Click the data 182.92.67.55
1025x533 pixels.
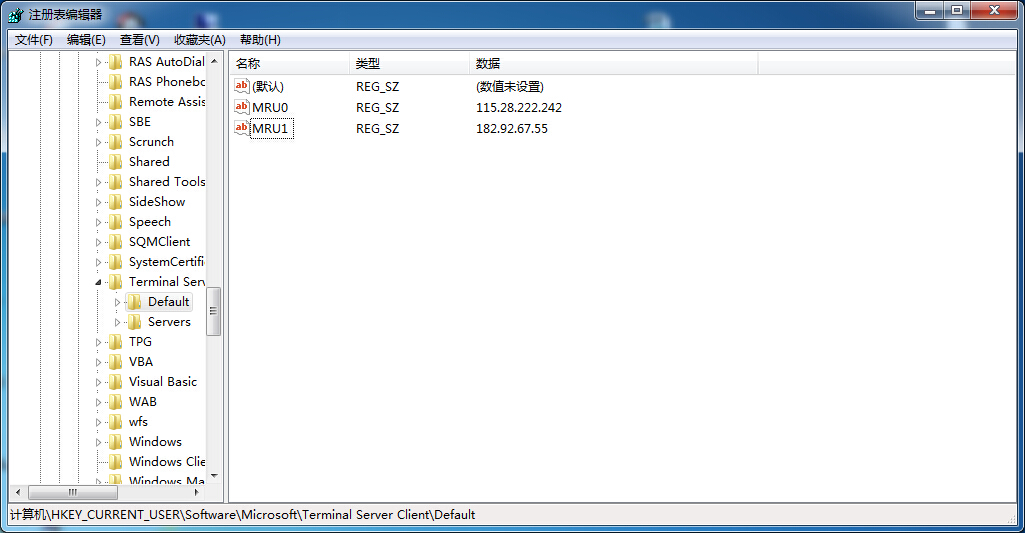(512, 128)
